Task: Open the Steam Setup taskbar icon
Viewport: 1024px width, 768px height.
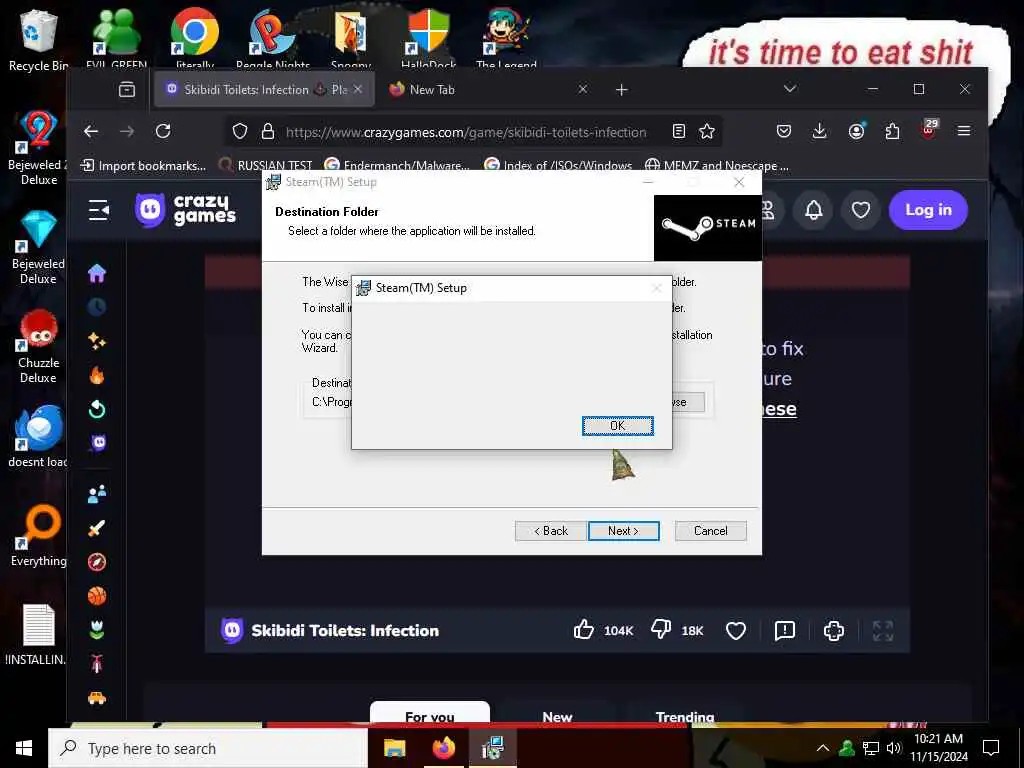Action: click(x=492, y=748)
